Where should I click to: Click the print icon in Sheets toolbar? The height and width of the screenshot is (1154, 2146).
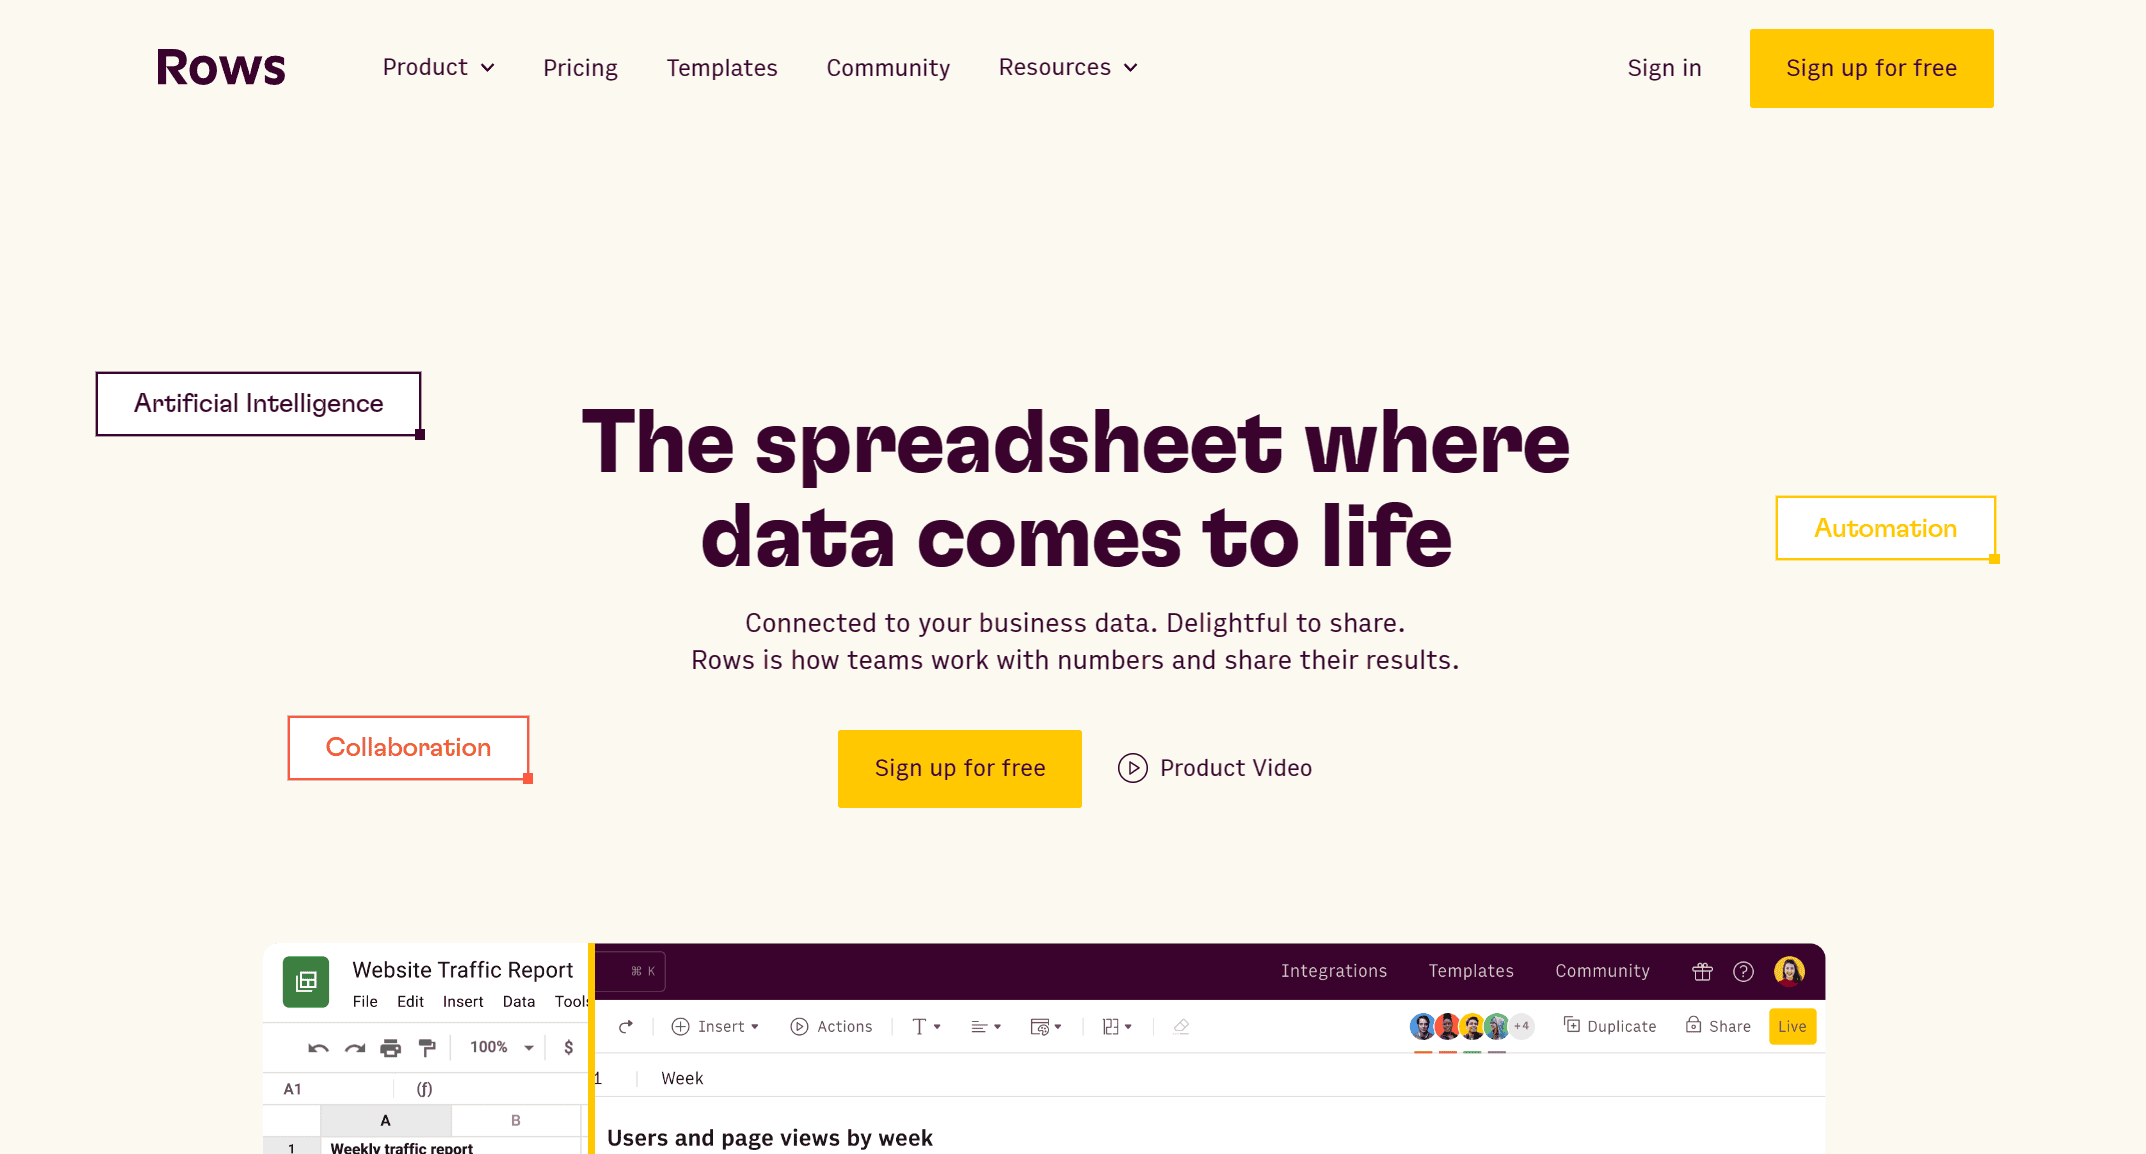point(390,1047)
